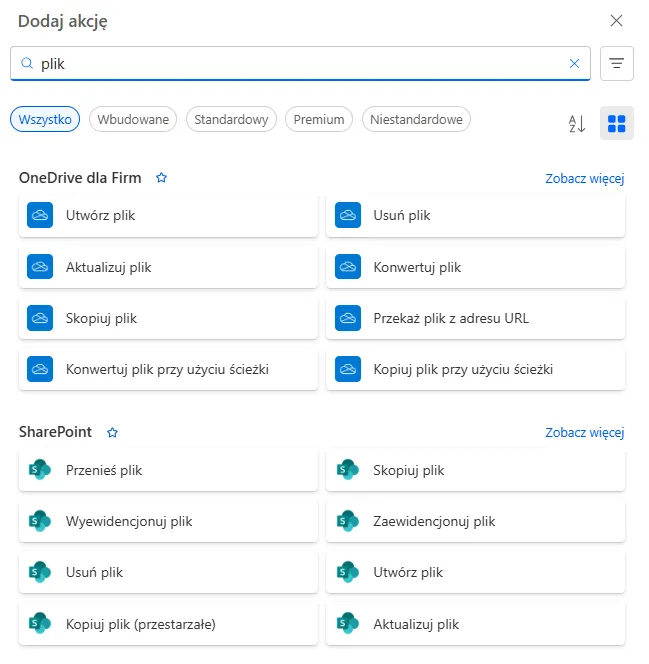Favorite OneDrive dla Firm with star

(x=161, y=178)
